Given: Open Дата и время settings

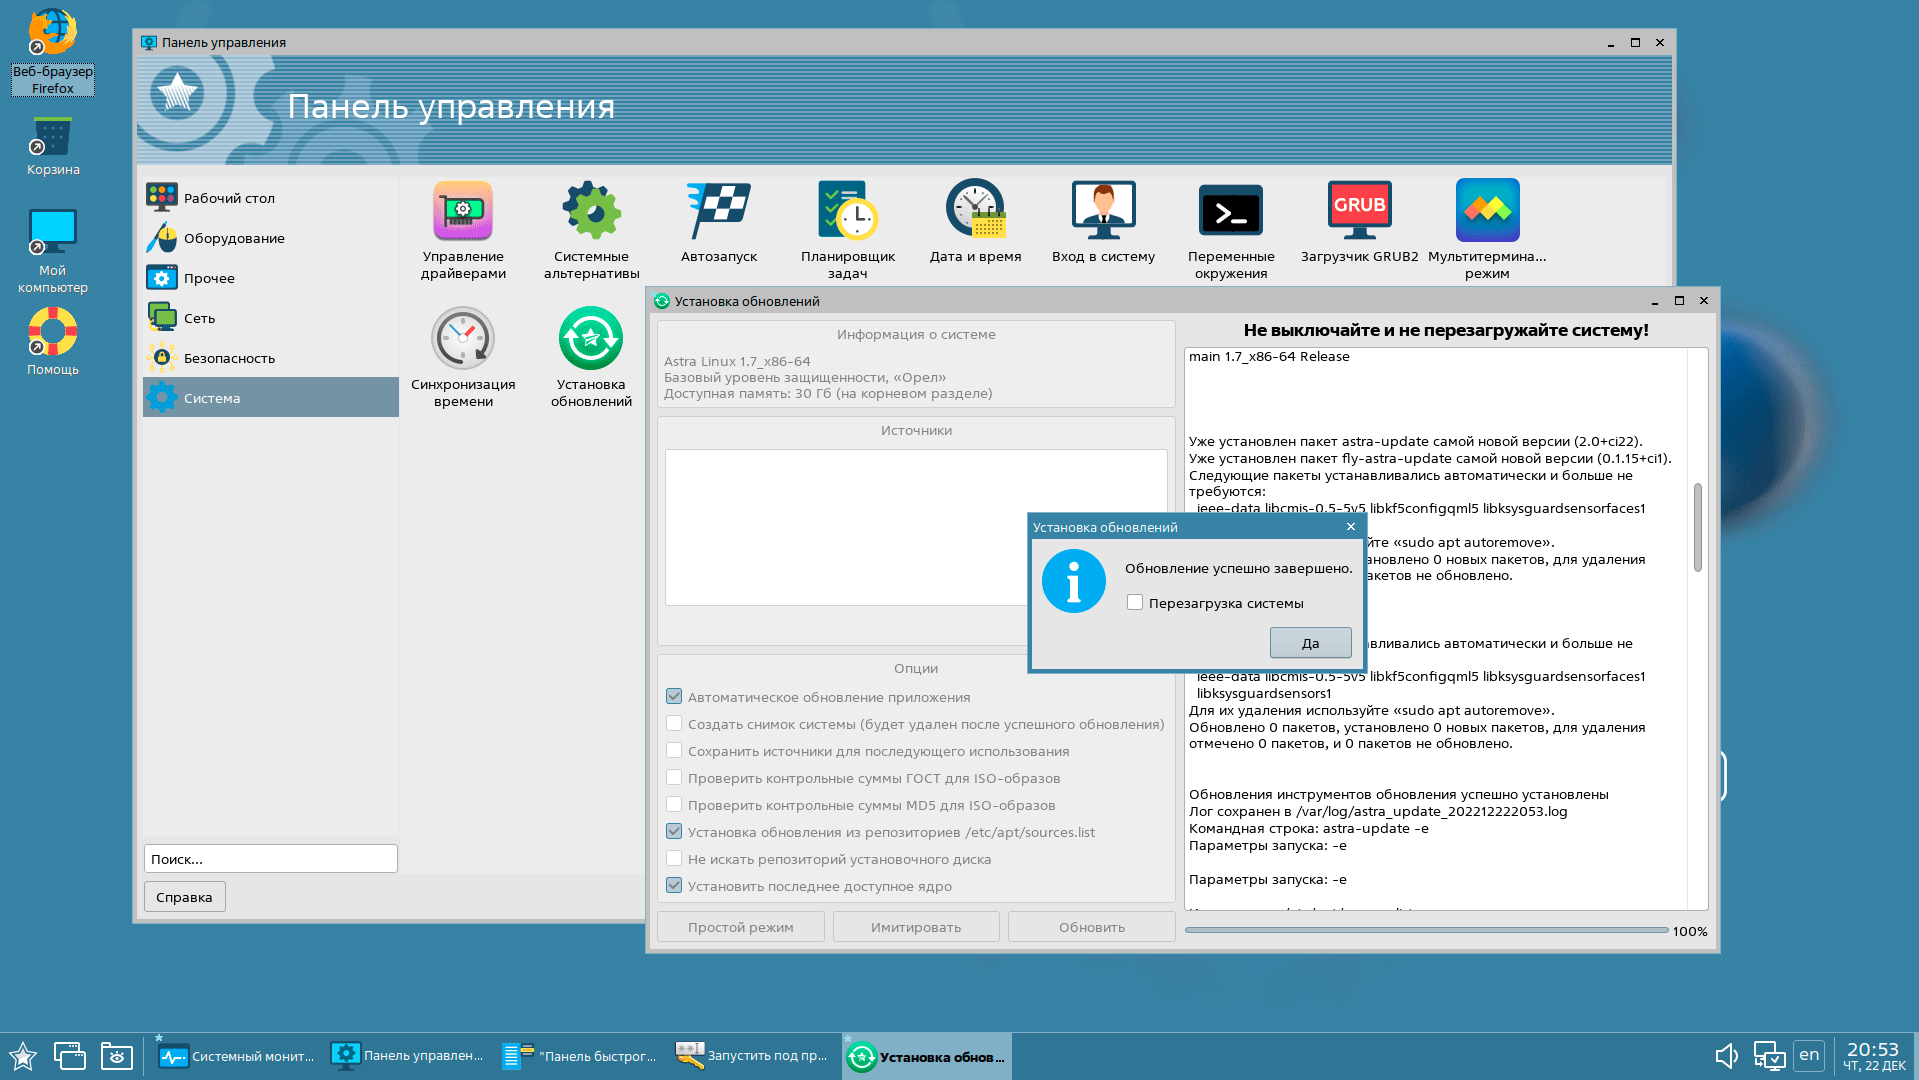Looking at the screenshot, I should click(x=976, y=223).
